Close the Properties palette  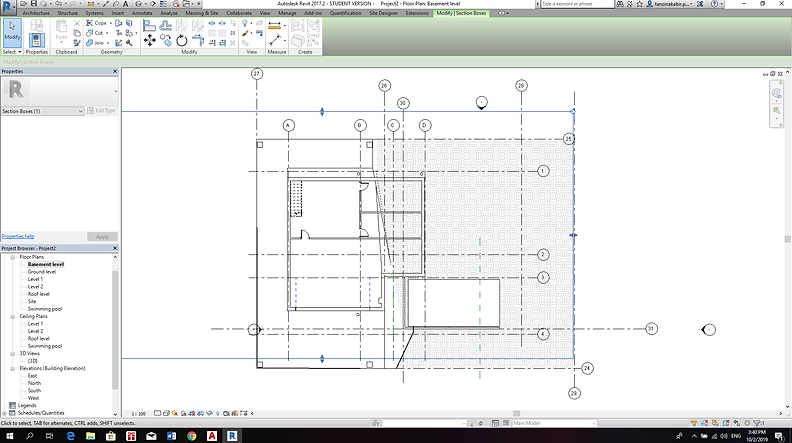click(x=115, y=71)
